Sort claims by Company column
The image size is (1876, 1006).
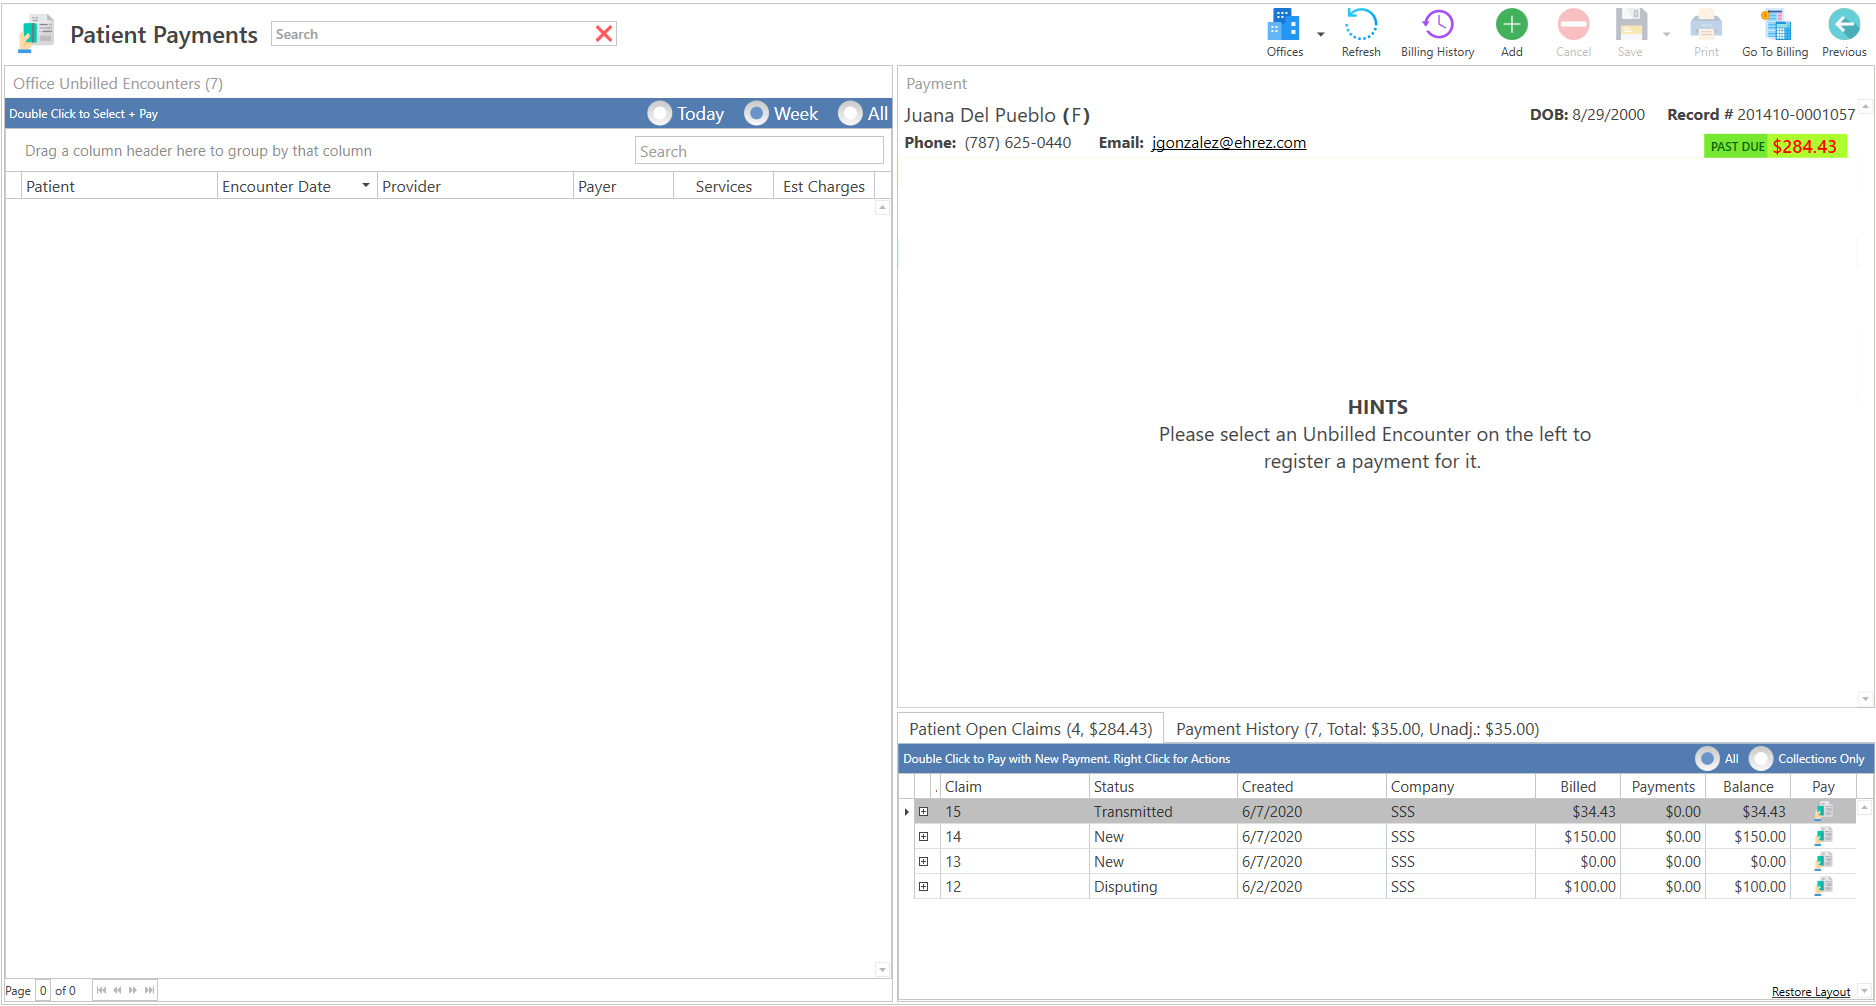(x=1461, y=786)
